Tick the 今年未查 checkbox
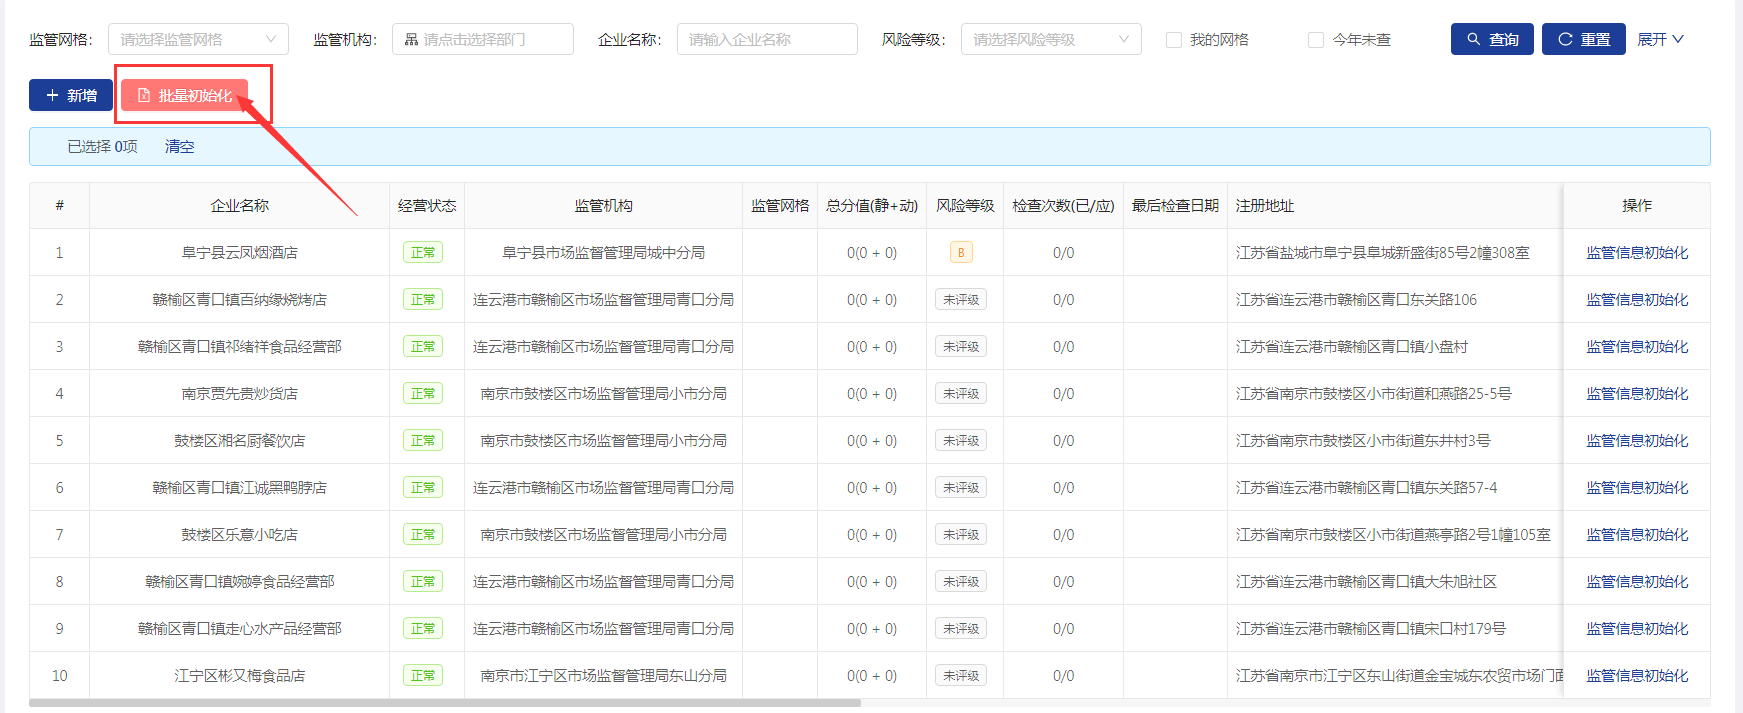Image resolution: width=1743 pixels, height=713 pixels. (1316, 40)
